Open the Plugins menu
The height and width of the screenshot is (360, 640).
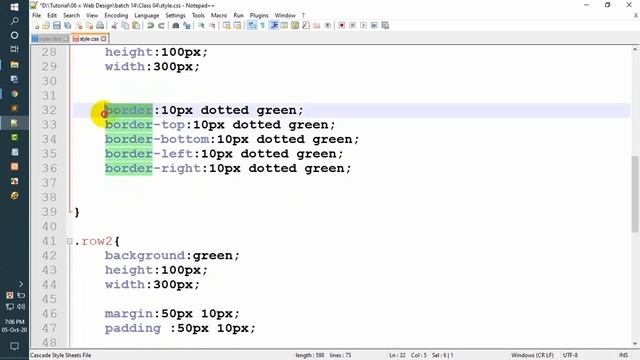point(259,16)
